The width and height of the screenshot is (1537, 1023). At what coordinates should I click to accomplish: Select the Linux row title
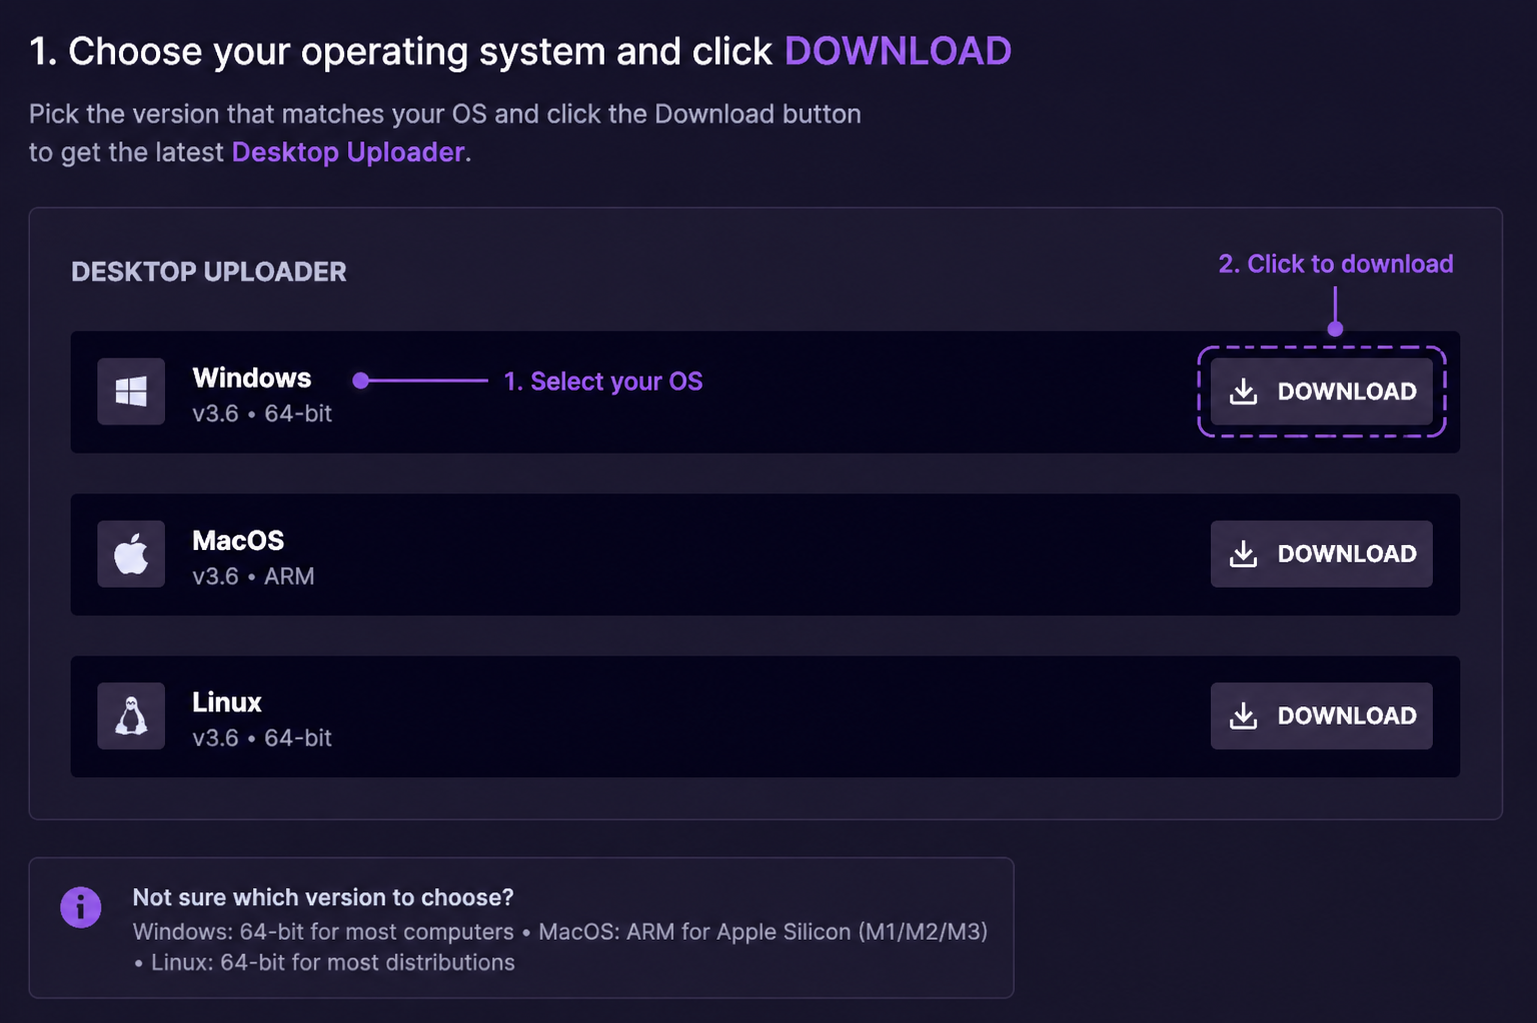tap(227, 702)
